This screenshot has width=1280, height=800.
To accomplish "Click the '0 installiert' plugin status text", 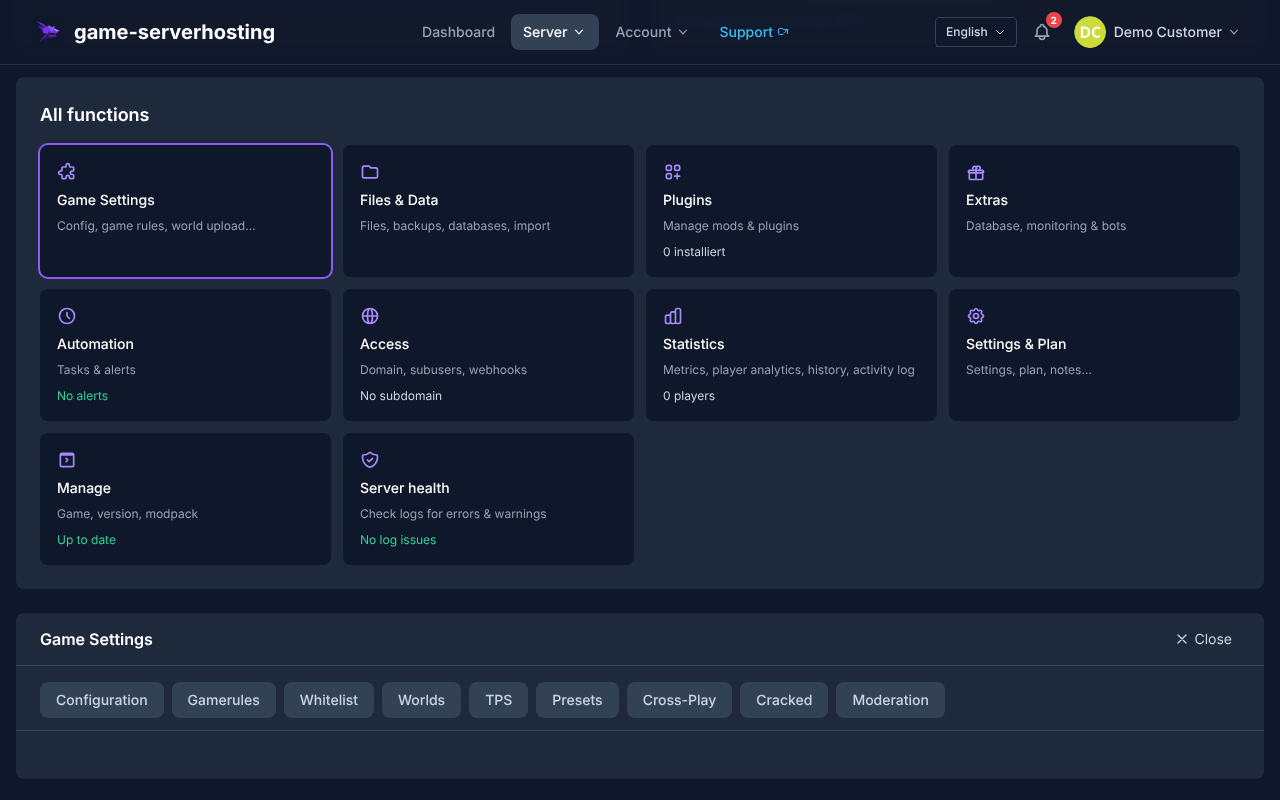I will tap(694, 252).
